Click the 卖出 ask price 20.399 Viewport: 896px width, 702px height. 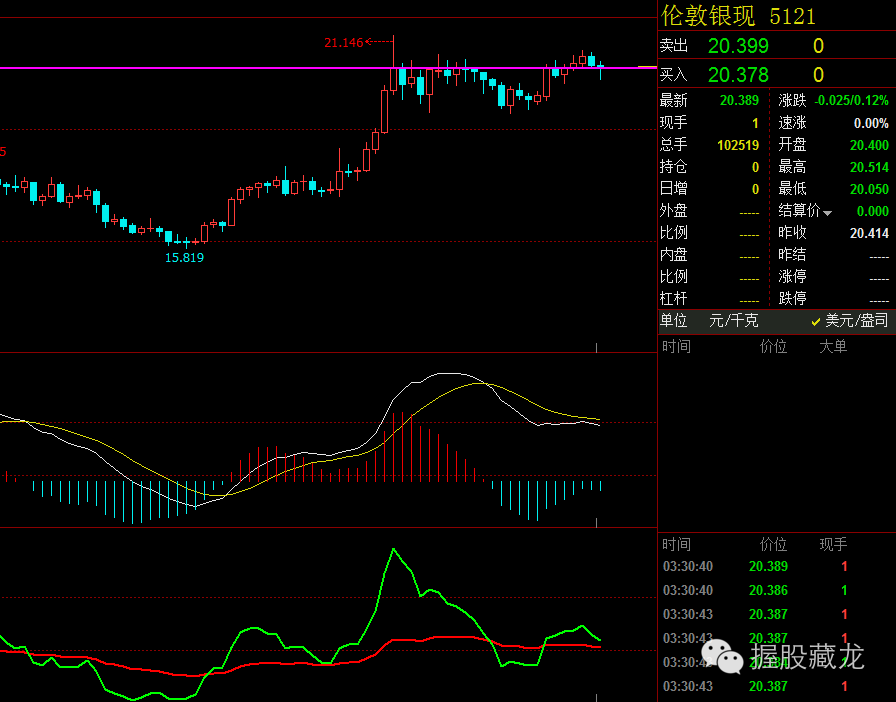point(738,46)
